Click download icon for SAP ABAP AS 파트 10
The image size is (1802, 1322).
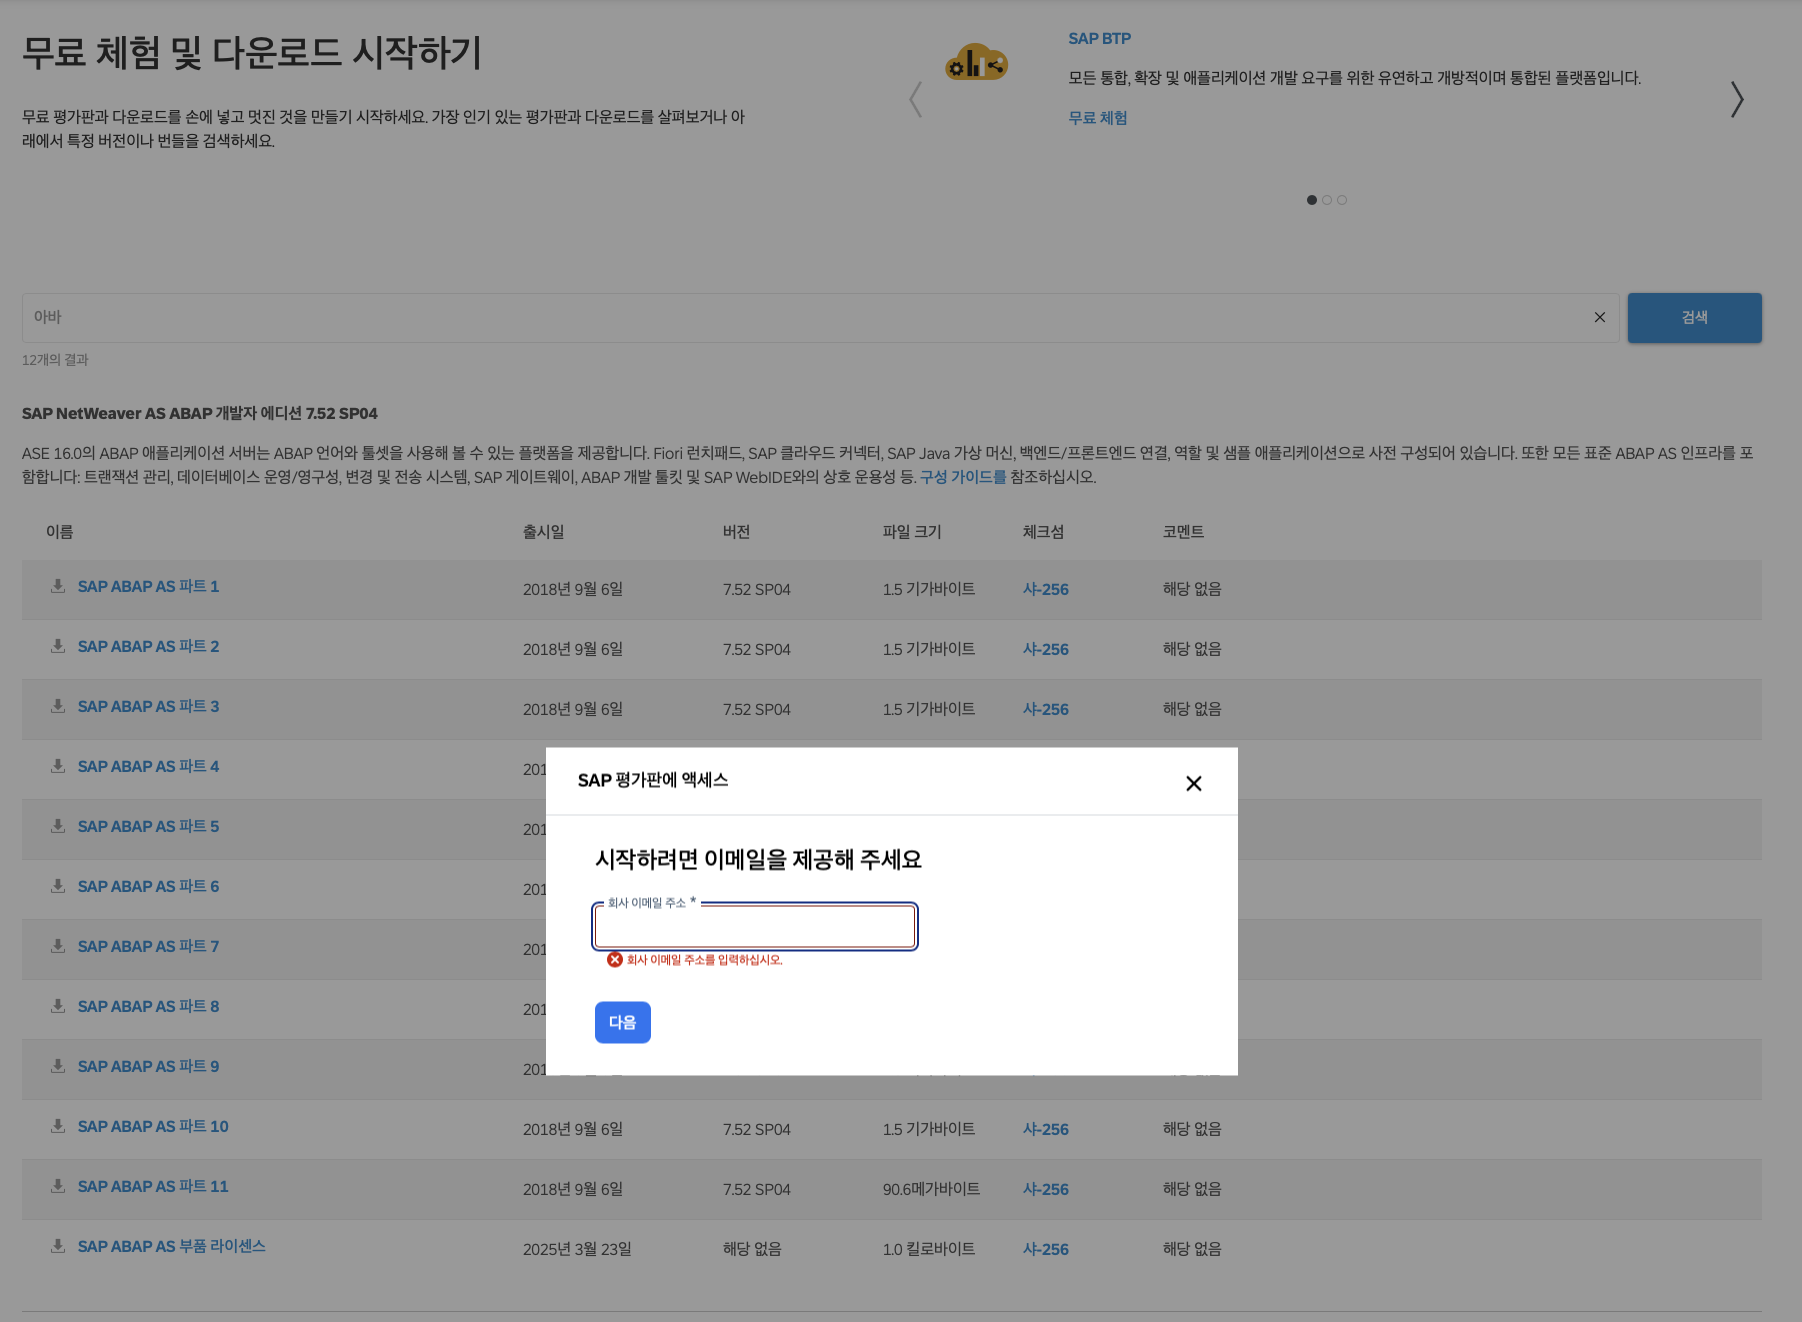(58, 1126)
